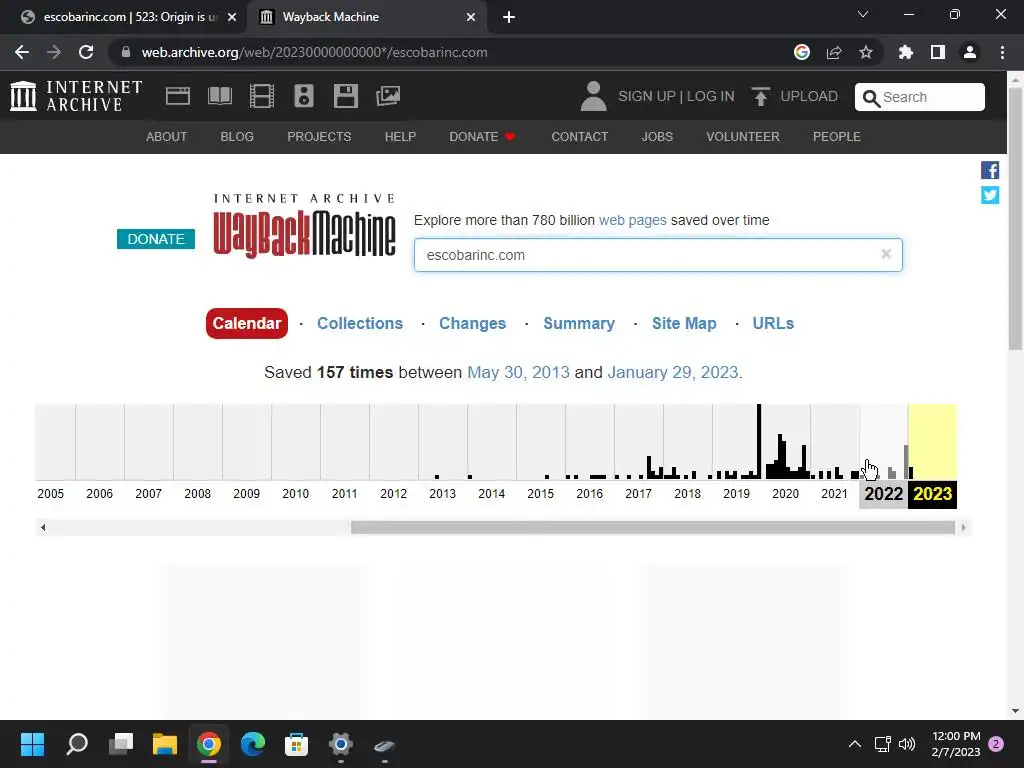Click the user avatar icon
Viewport: 1024px width, 768px height.
593,96
